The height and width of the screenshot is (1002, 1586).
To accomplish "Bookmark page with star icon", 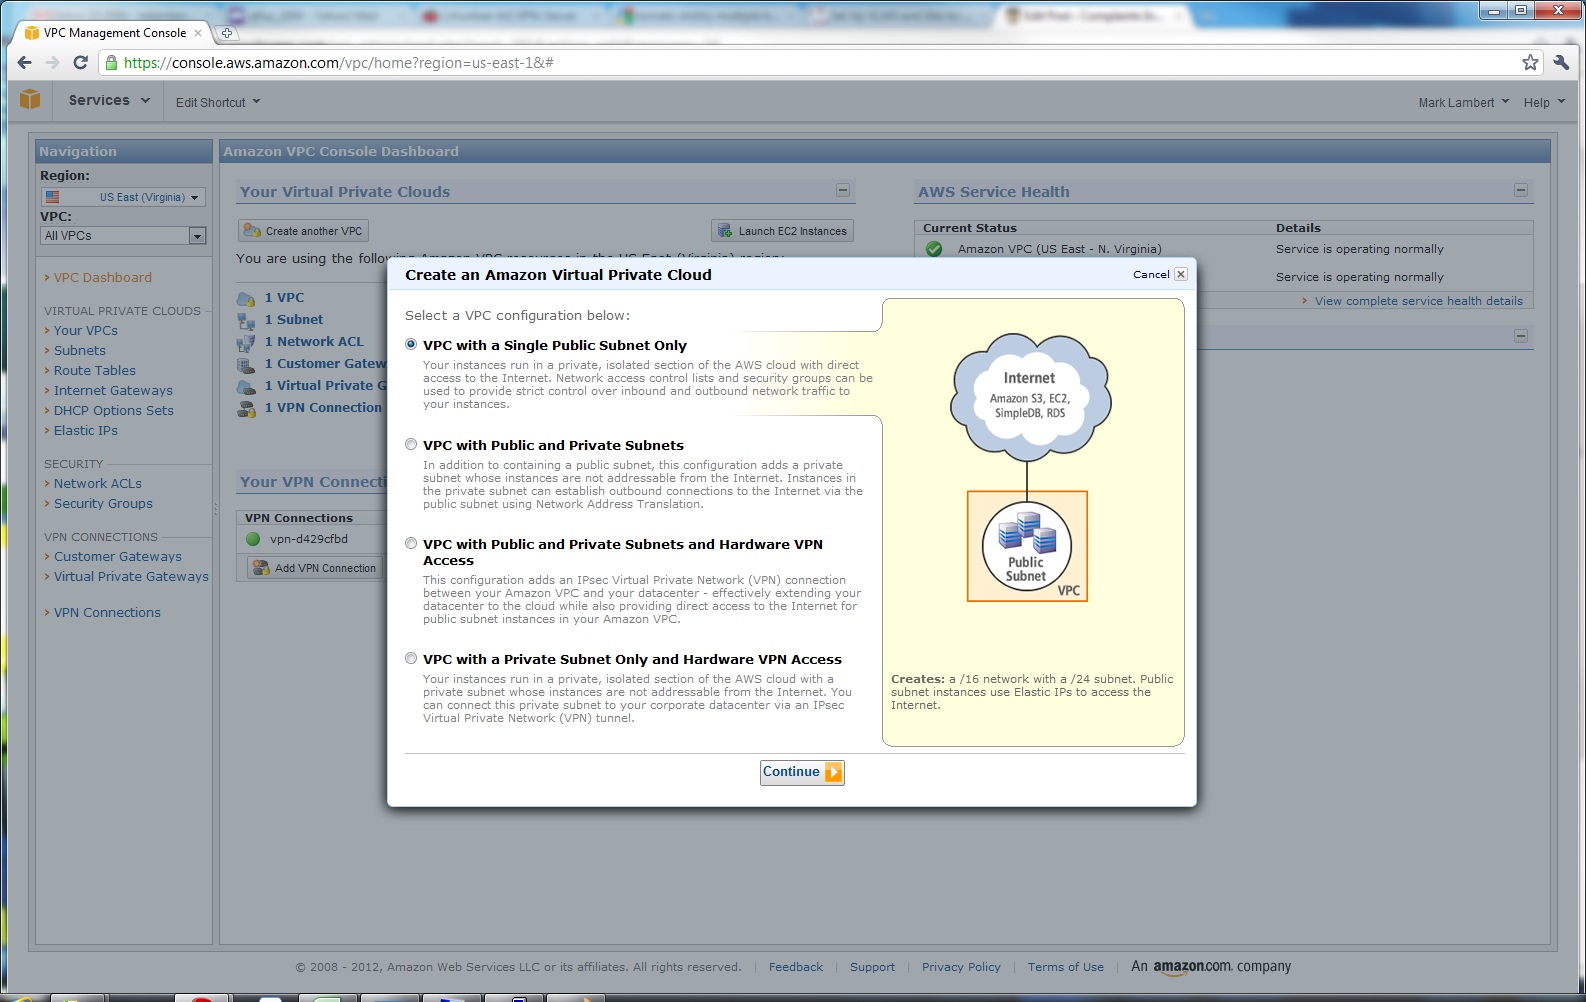I will 1530,63.
